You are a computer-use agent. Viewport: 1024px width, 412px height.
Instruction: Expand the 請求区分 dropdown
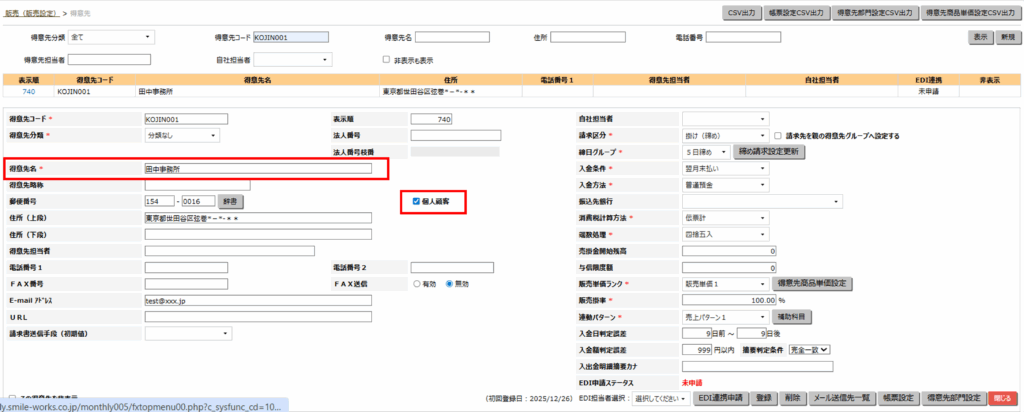click(725, 136)
